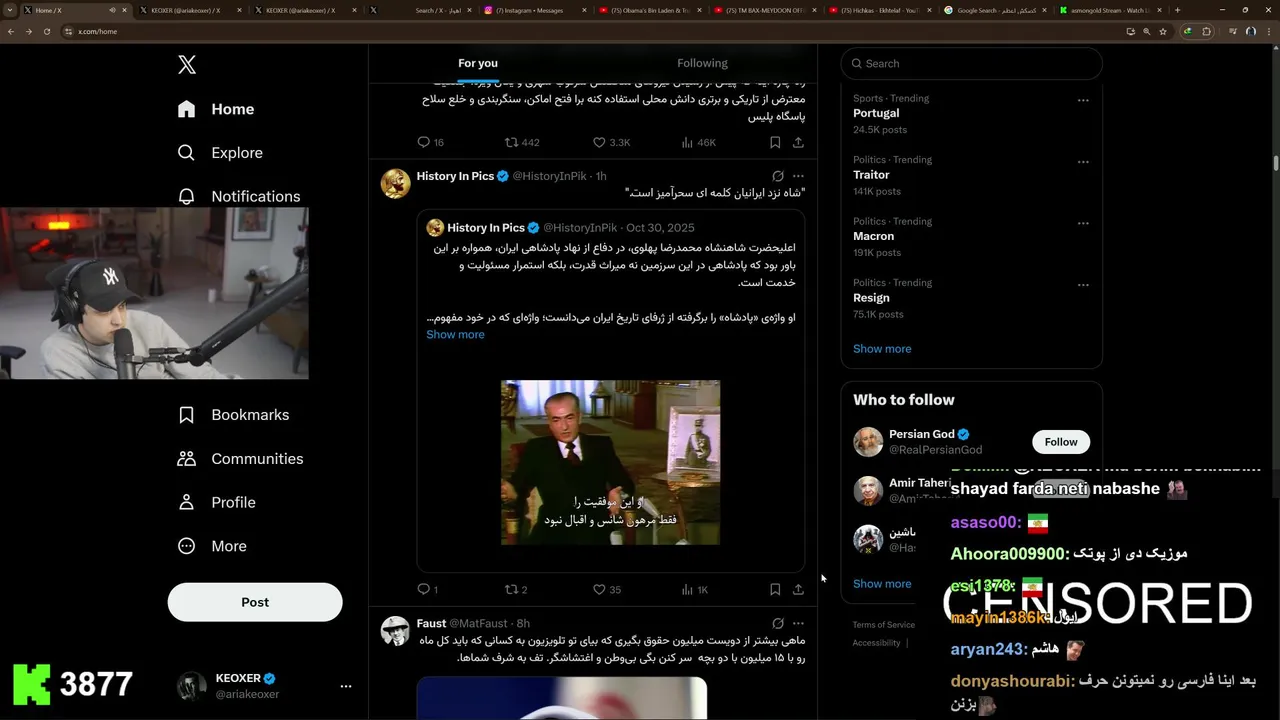Open Bookmarks in the sidebar

tap(233, 415)
